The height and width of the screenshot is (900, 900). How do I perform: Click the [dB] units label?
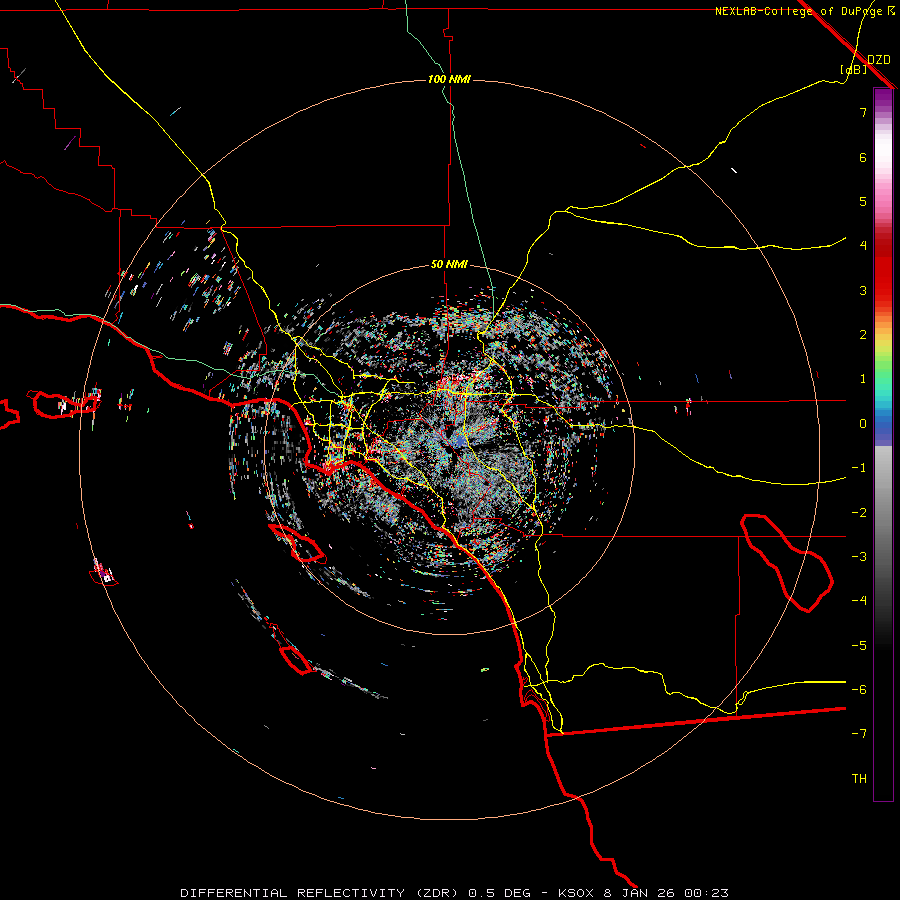pos(853,70)
